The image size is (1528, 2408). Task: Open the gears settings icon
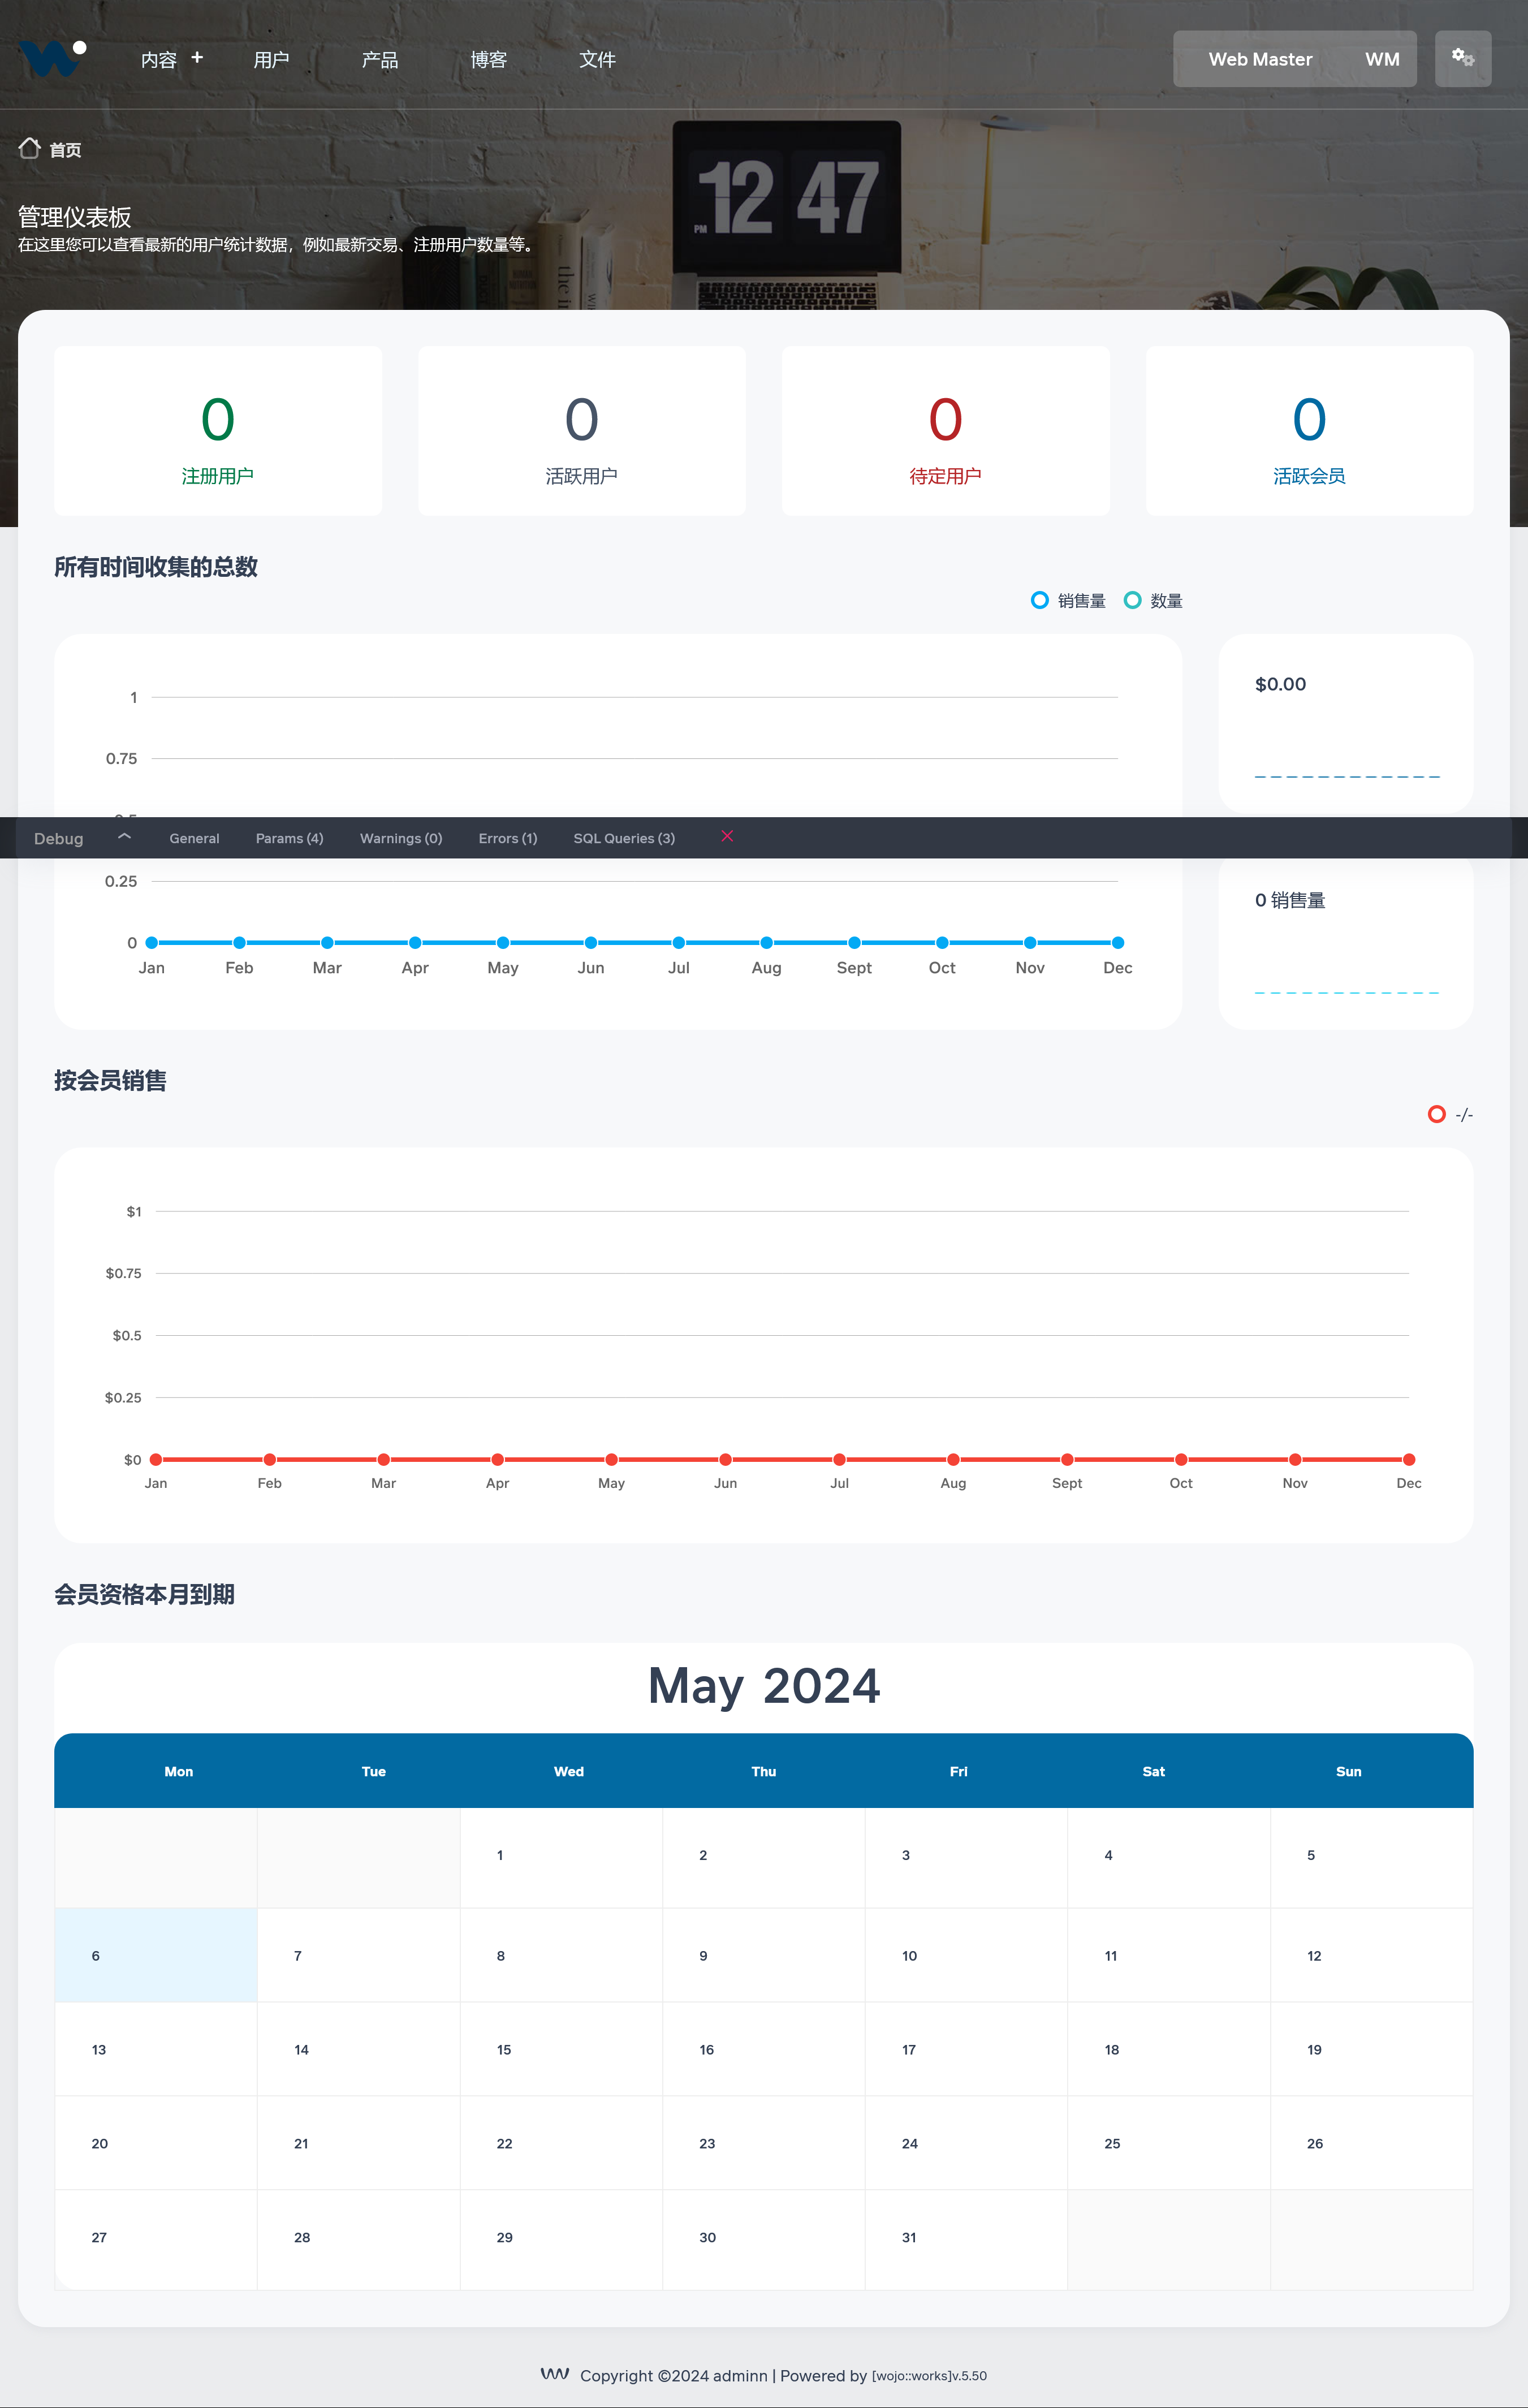1462,58
